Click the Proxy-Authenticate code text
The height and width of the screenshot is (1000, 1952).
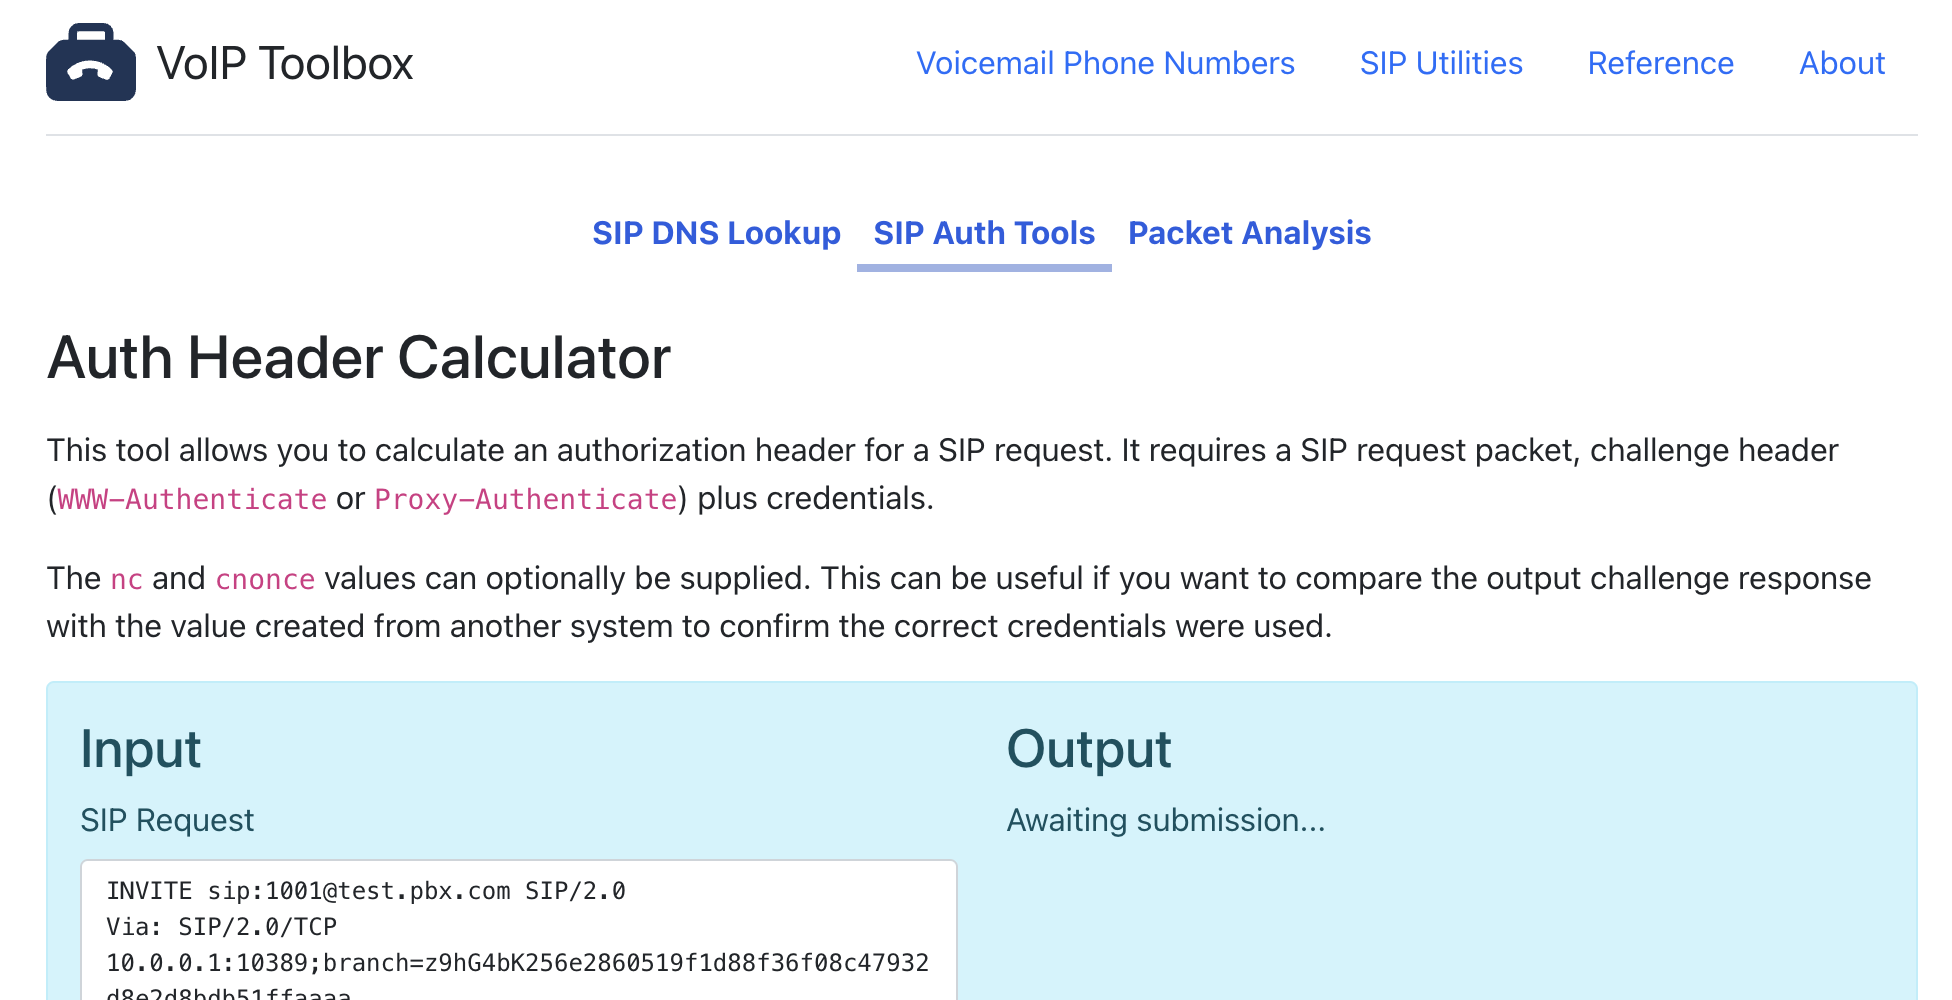(526, 499)
